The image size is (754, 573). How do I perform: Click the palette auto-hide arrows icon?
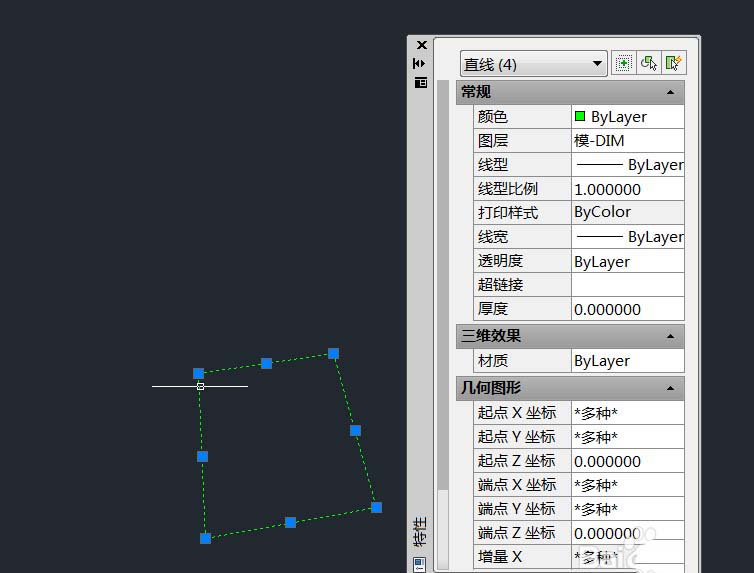pos(421,63)
